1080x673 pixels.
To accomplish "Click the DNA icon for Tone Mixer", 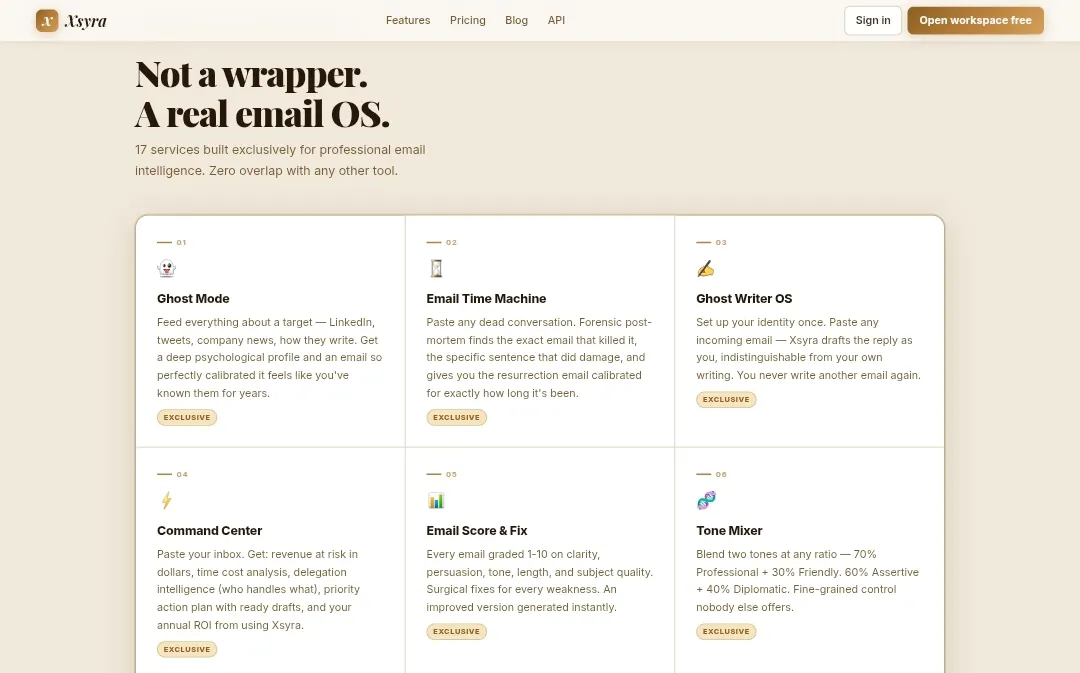I will pos(706,500).
